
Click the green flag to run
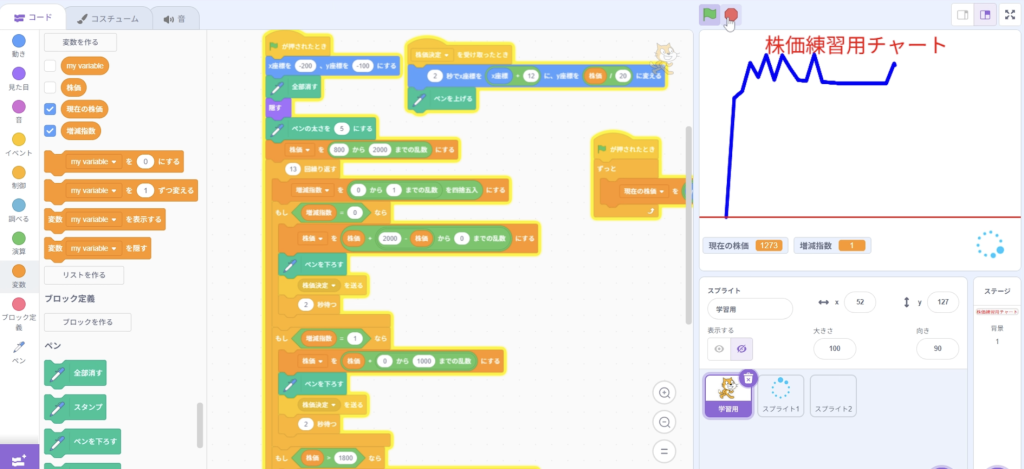[709, 14]
